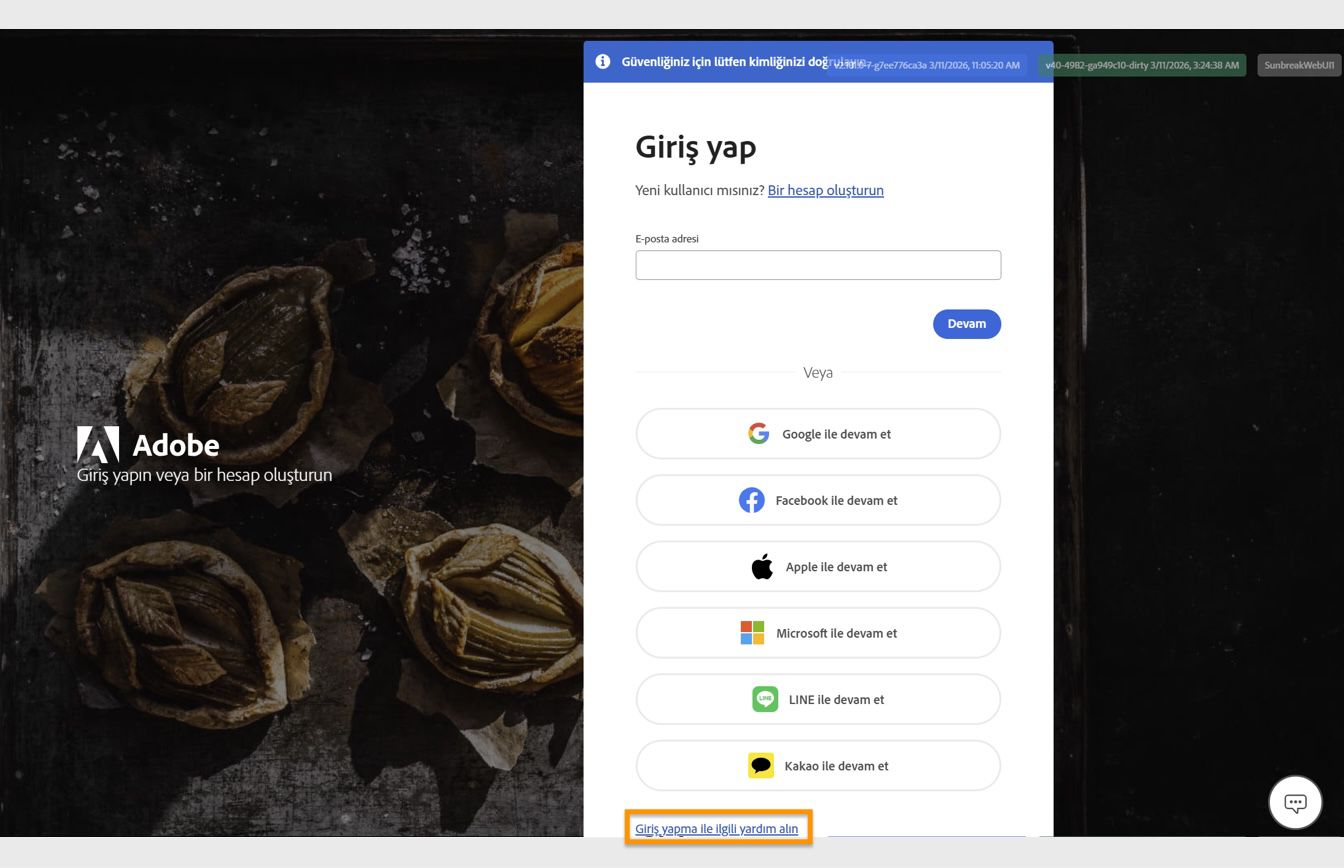Click the 'E-posta adresi' label
The image size is (1344, 868).
pyautogui.click(x=667, y=239)
